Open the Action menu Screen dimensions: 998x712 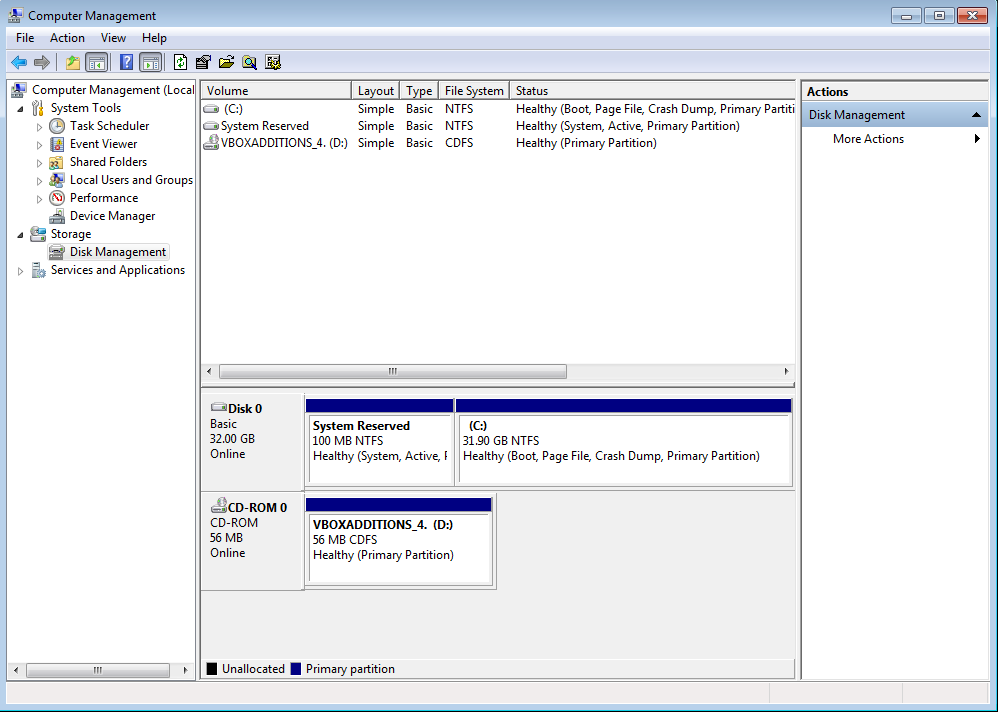(67, 38)
